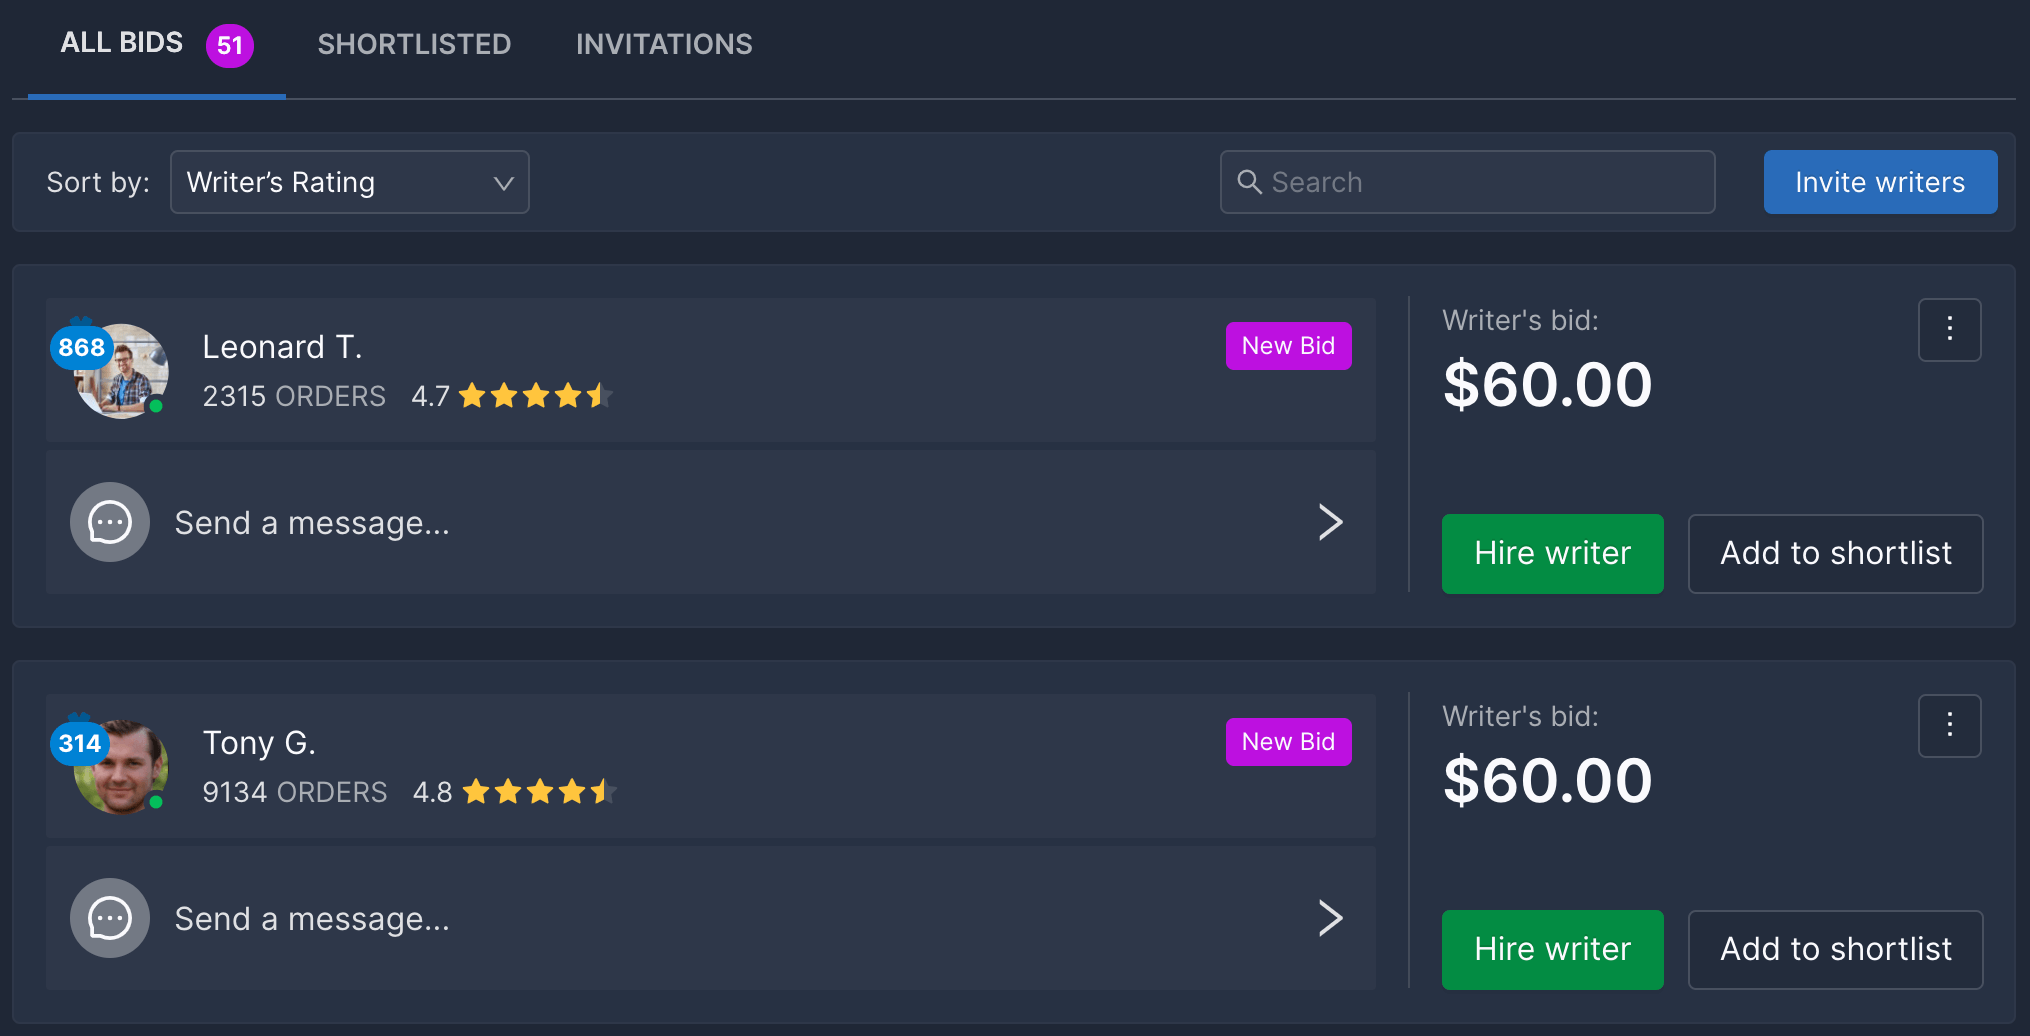Click the 868 badge on Leonard's avatar
Image resolution: width=2030 pixels, height=1036 pixels.
click(81, 347)
